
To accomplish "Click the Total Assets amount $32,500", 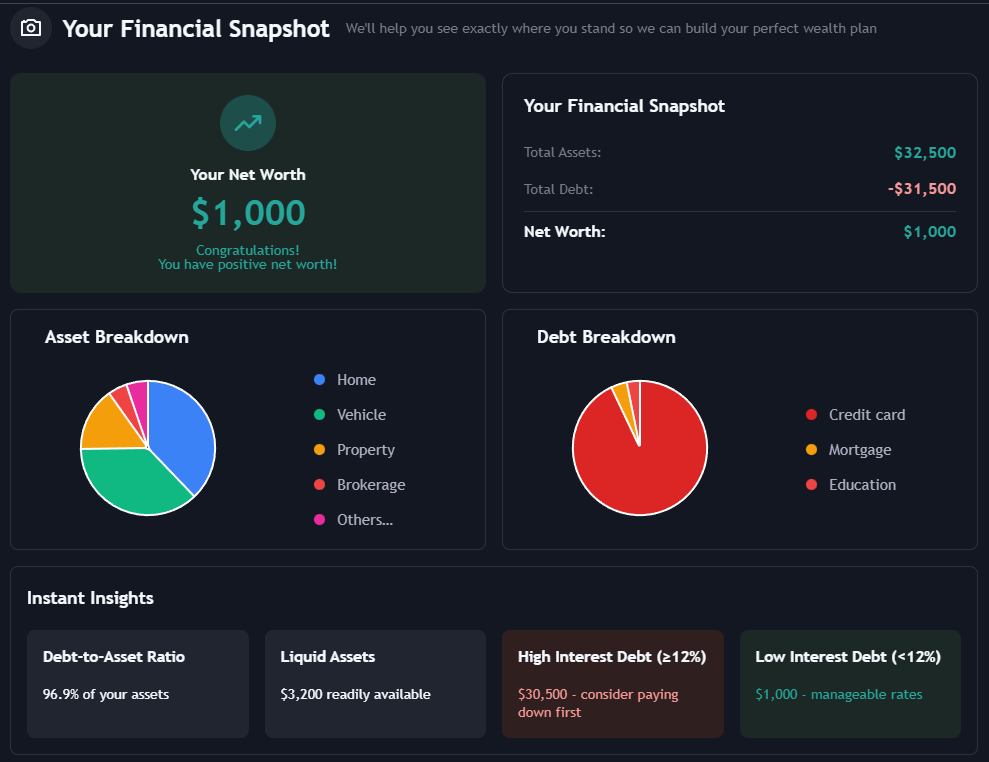I will [925, 153].
